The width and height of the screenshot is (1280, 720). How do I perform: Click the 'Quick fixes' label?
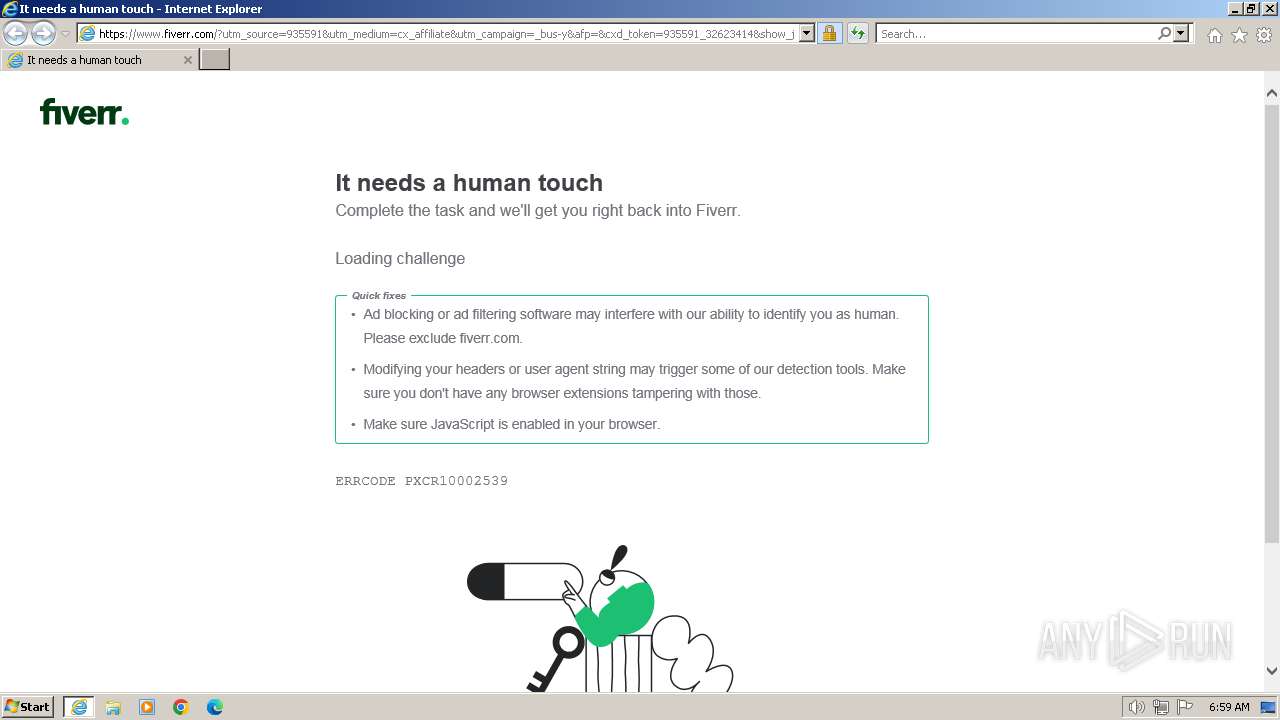(379, 296)
